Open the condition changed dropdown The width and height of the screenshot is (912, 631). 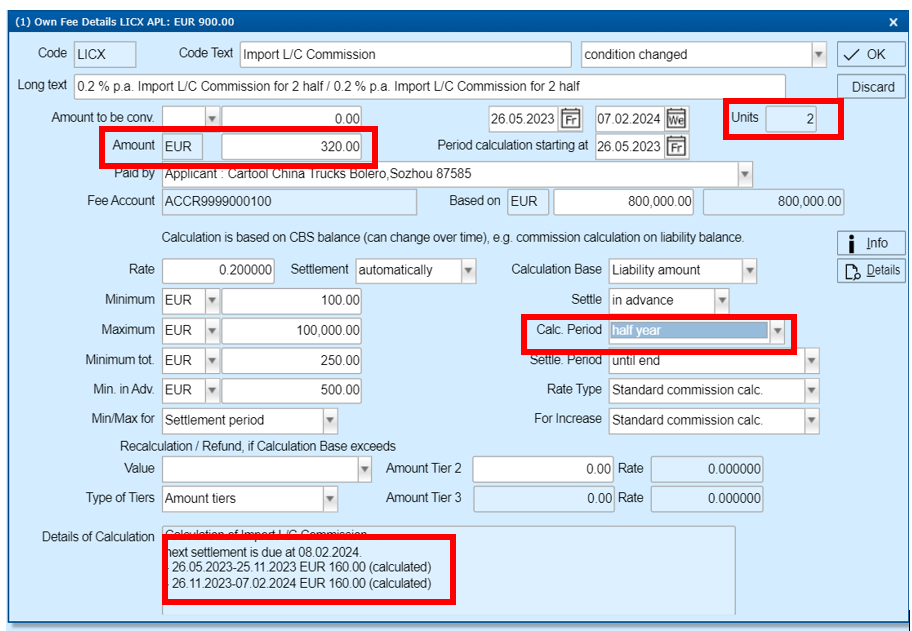coord(820,54)
